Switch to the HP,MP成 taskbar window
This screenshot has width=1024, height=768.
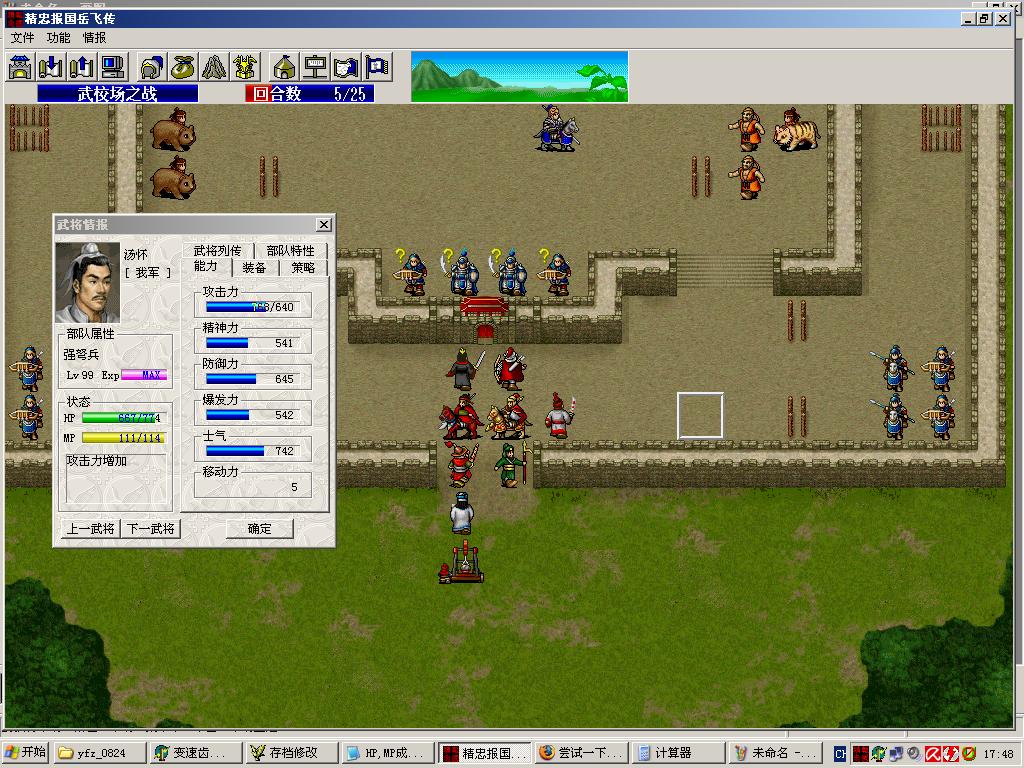point(388,753)
